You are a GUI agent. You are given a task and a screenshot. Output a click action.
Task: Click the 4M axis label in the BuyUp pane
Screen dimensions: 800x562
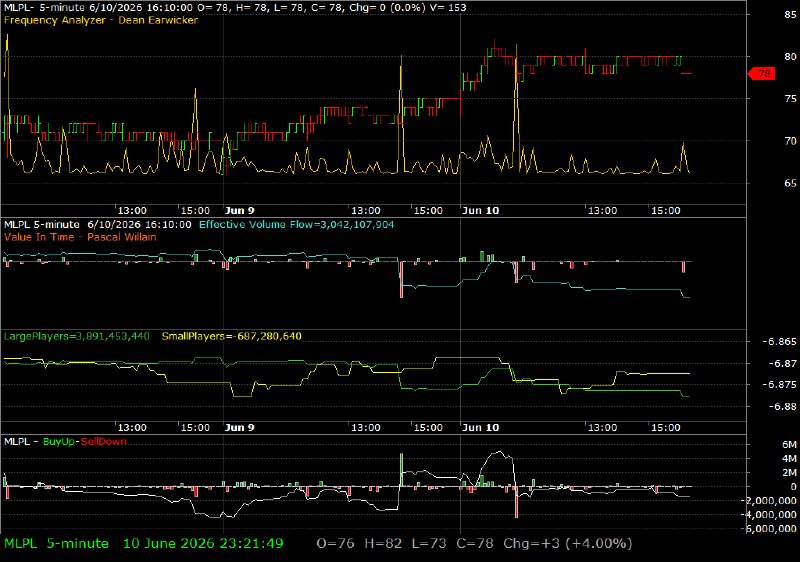coord(789,458)
